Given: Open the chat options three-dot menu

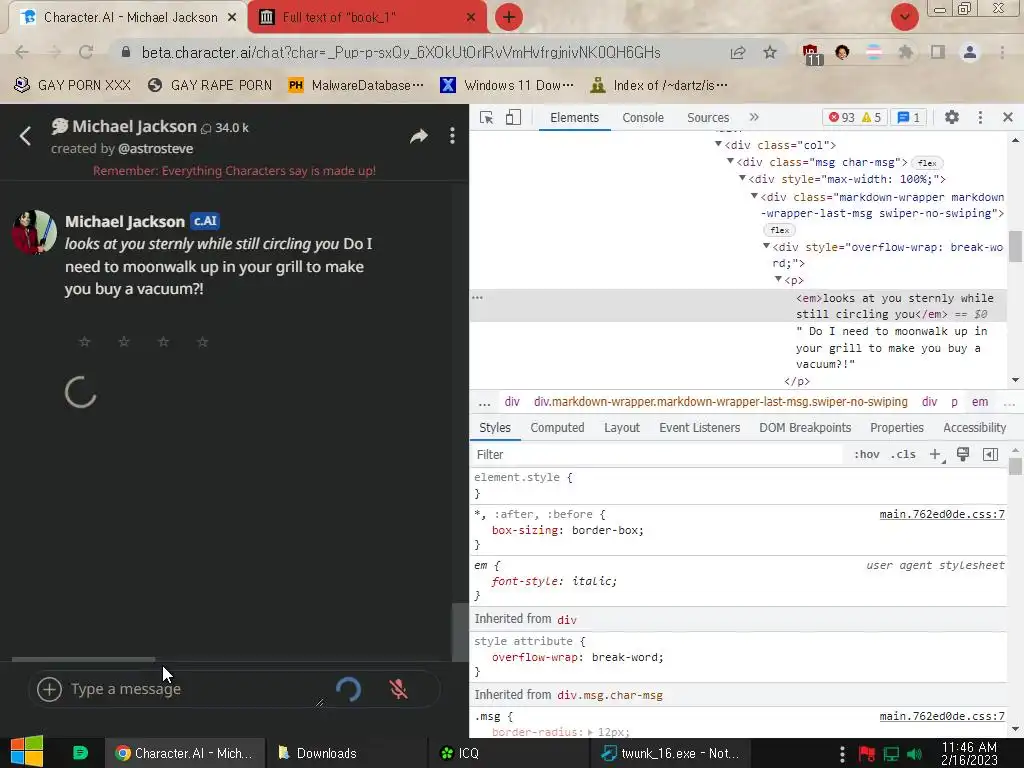Looking at the screenshot, I should 452,136.
